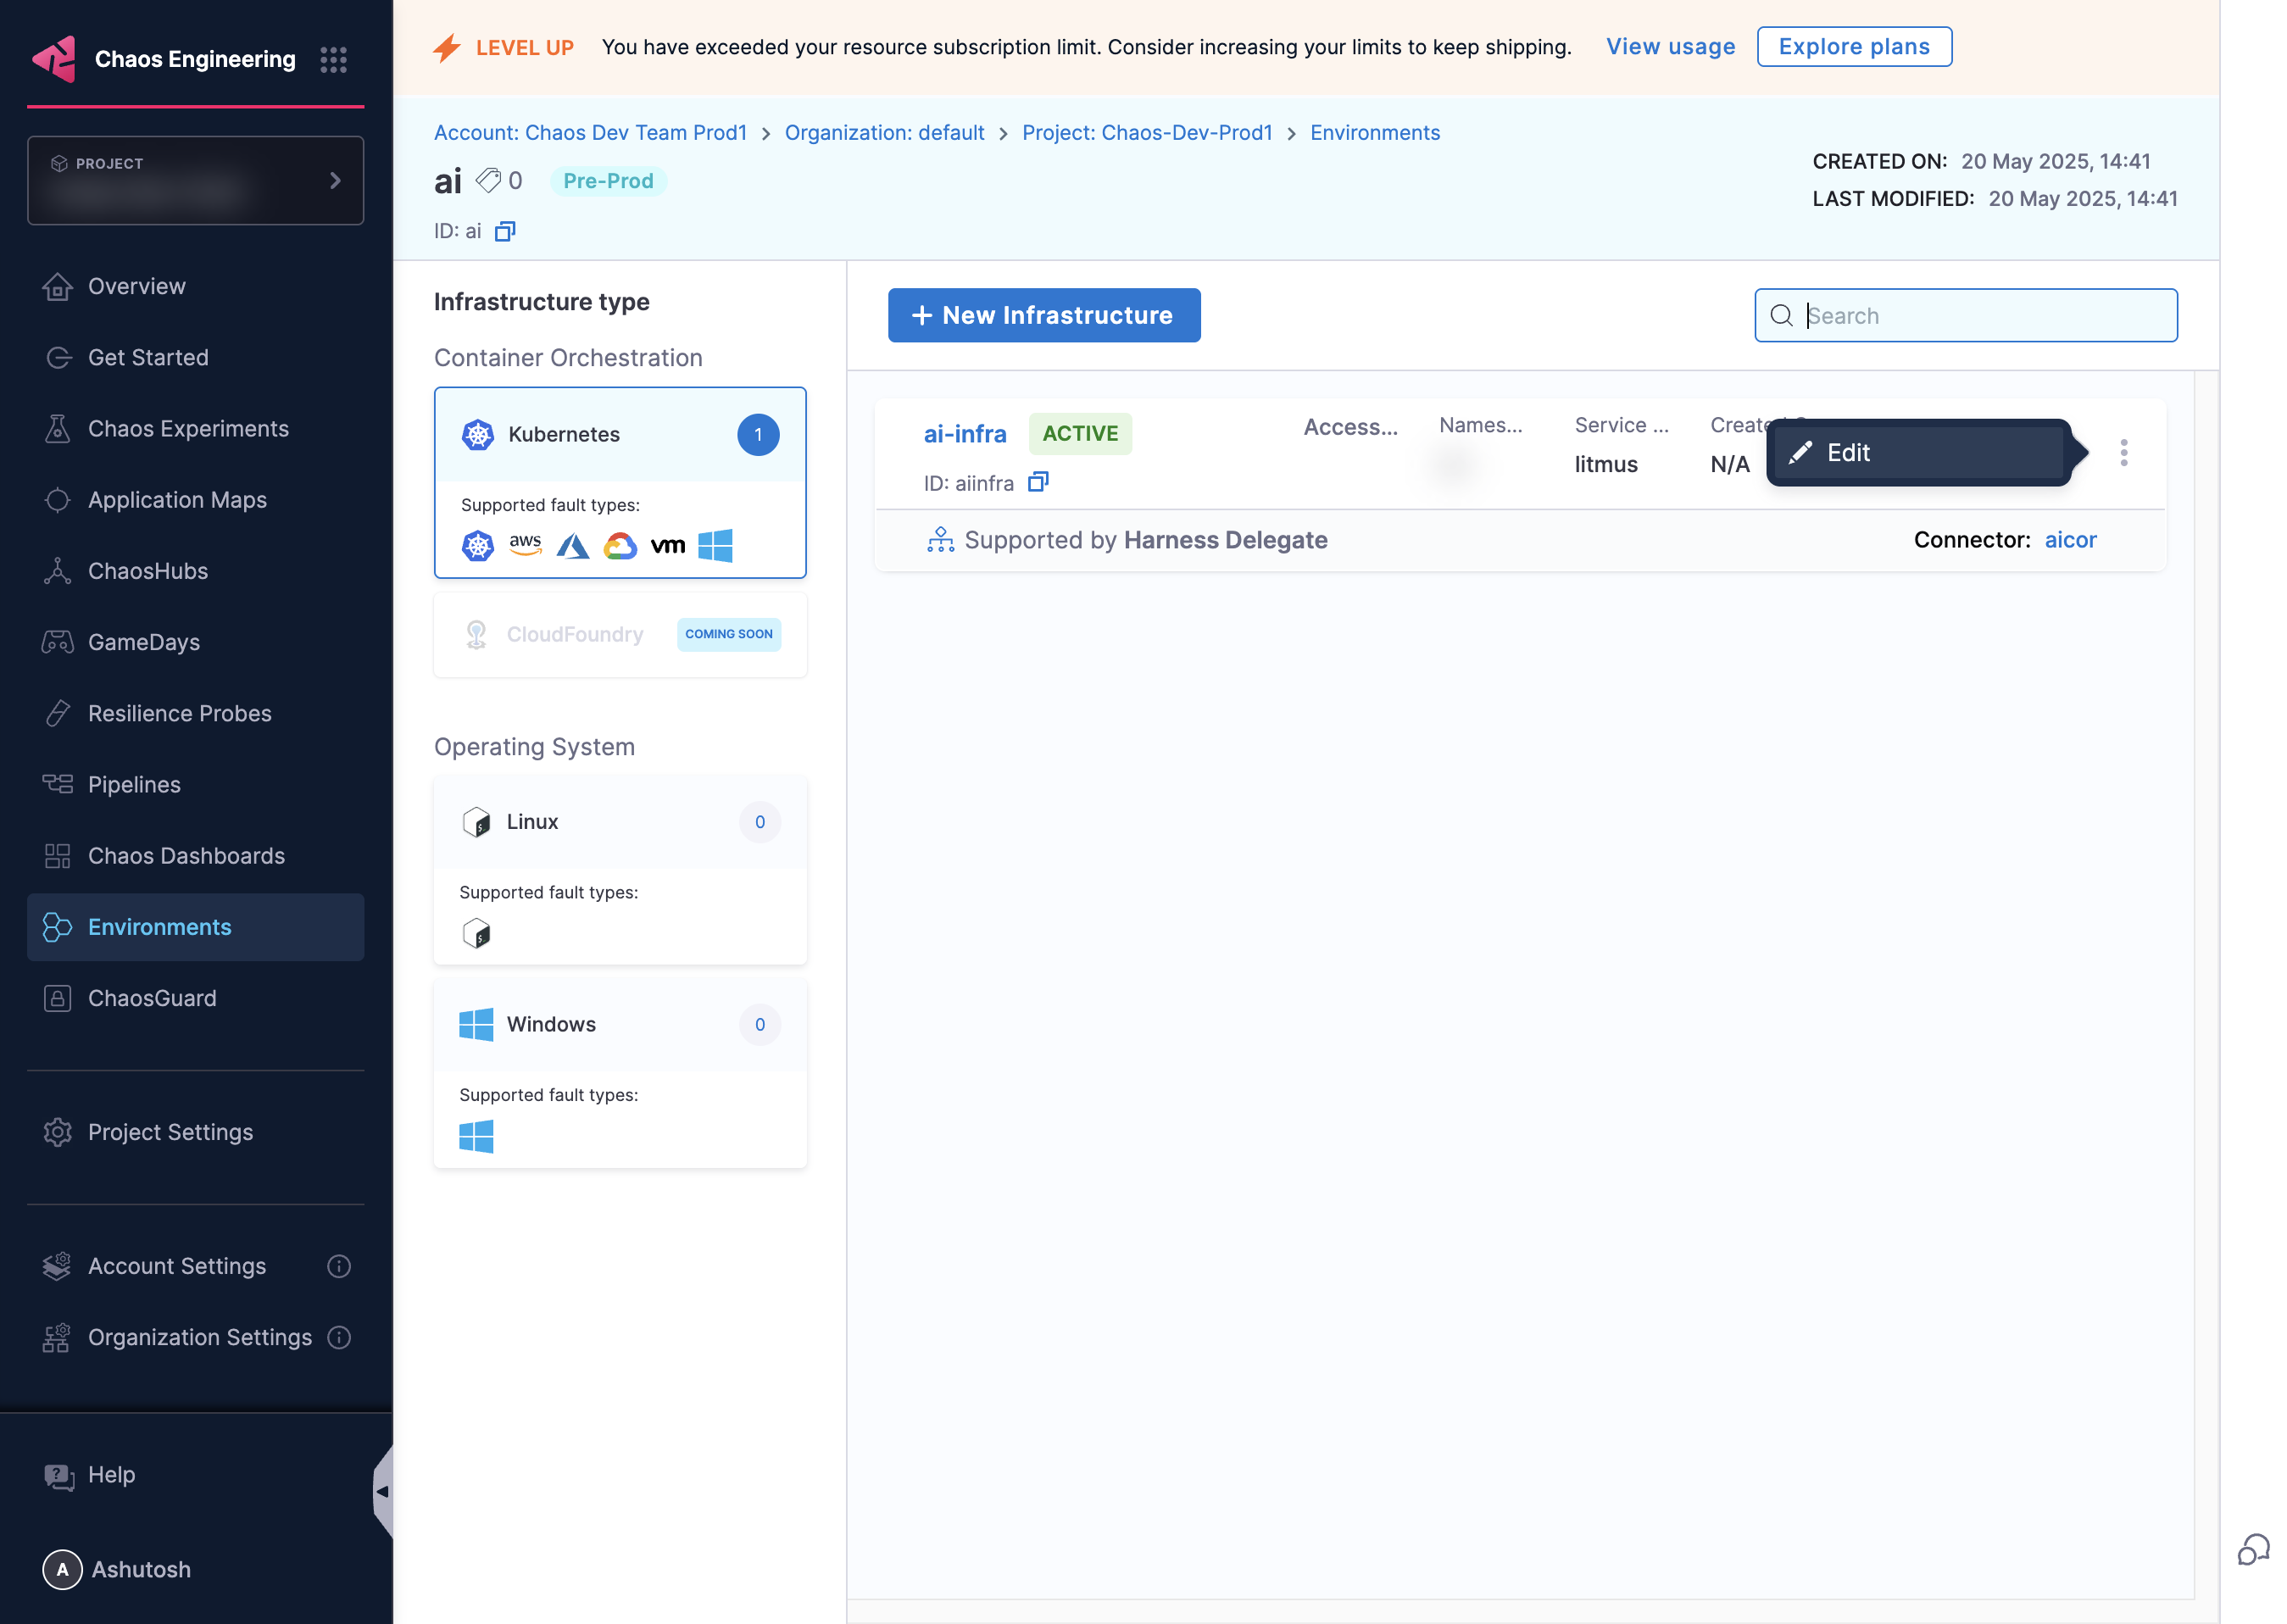Expand the Project selector chevron
The height and width of the screenshot is (1624, 2287).
[x=335, y=180]
